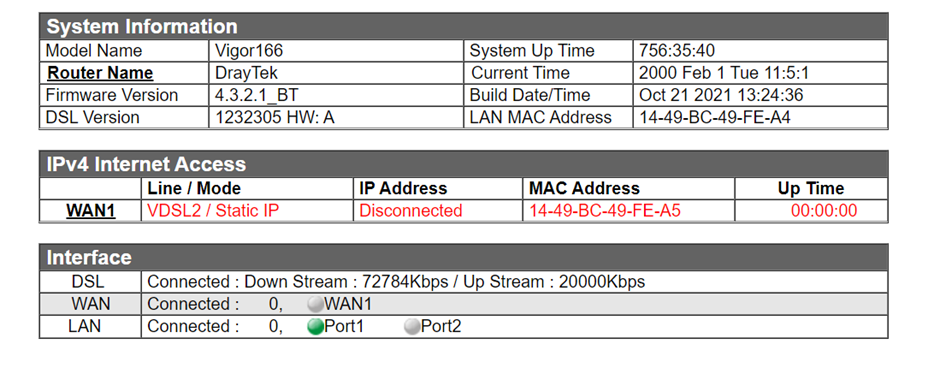Click the WAN1 grey status indicator
940x374 pixels.
(315, 304)
